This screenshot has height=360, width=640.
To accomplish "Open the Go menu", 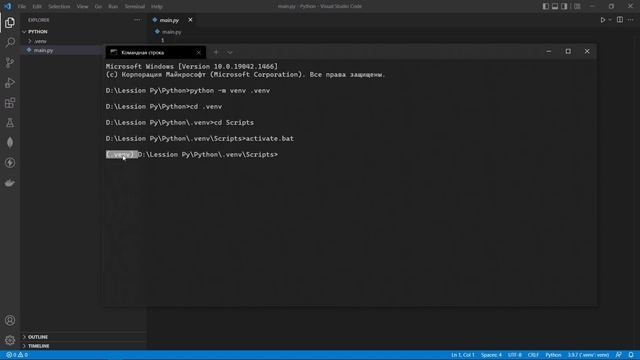I will [x=98, y=7].
